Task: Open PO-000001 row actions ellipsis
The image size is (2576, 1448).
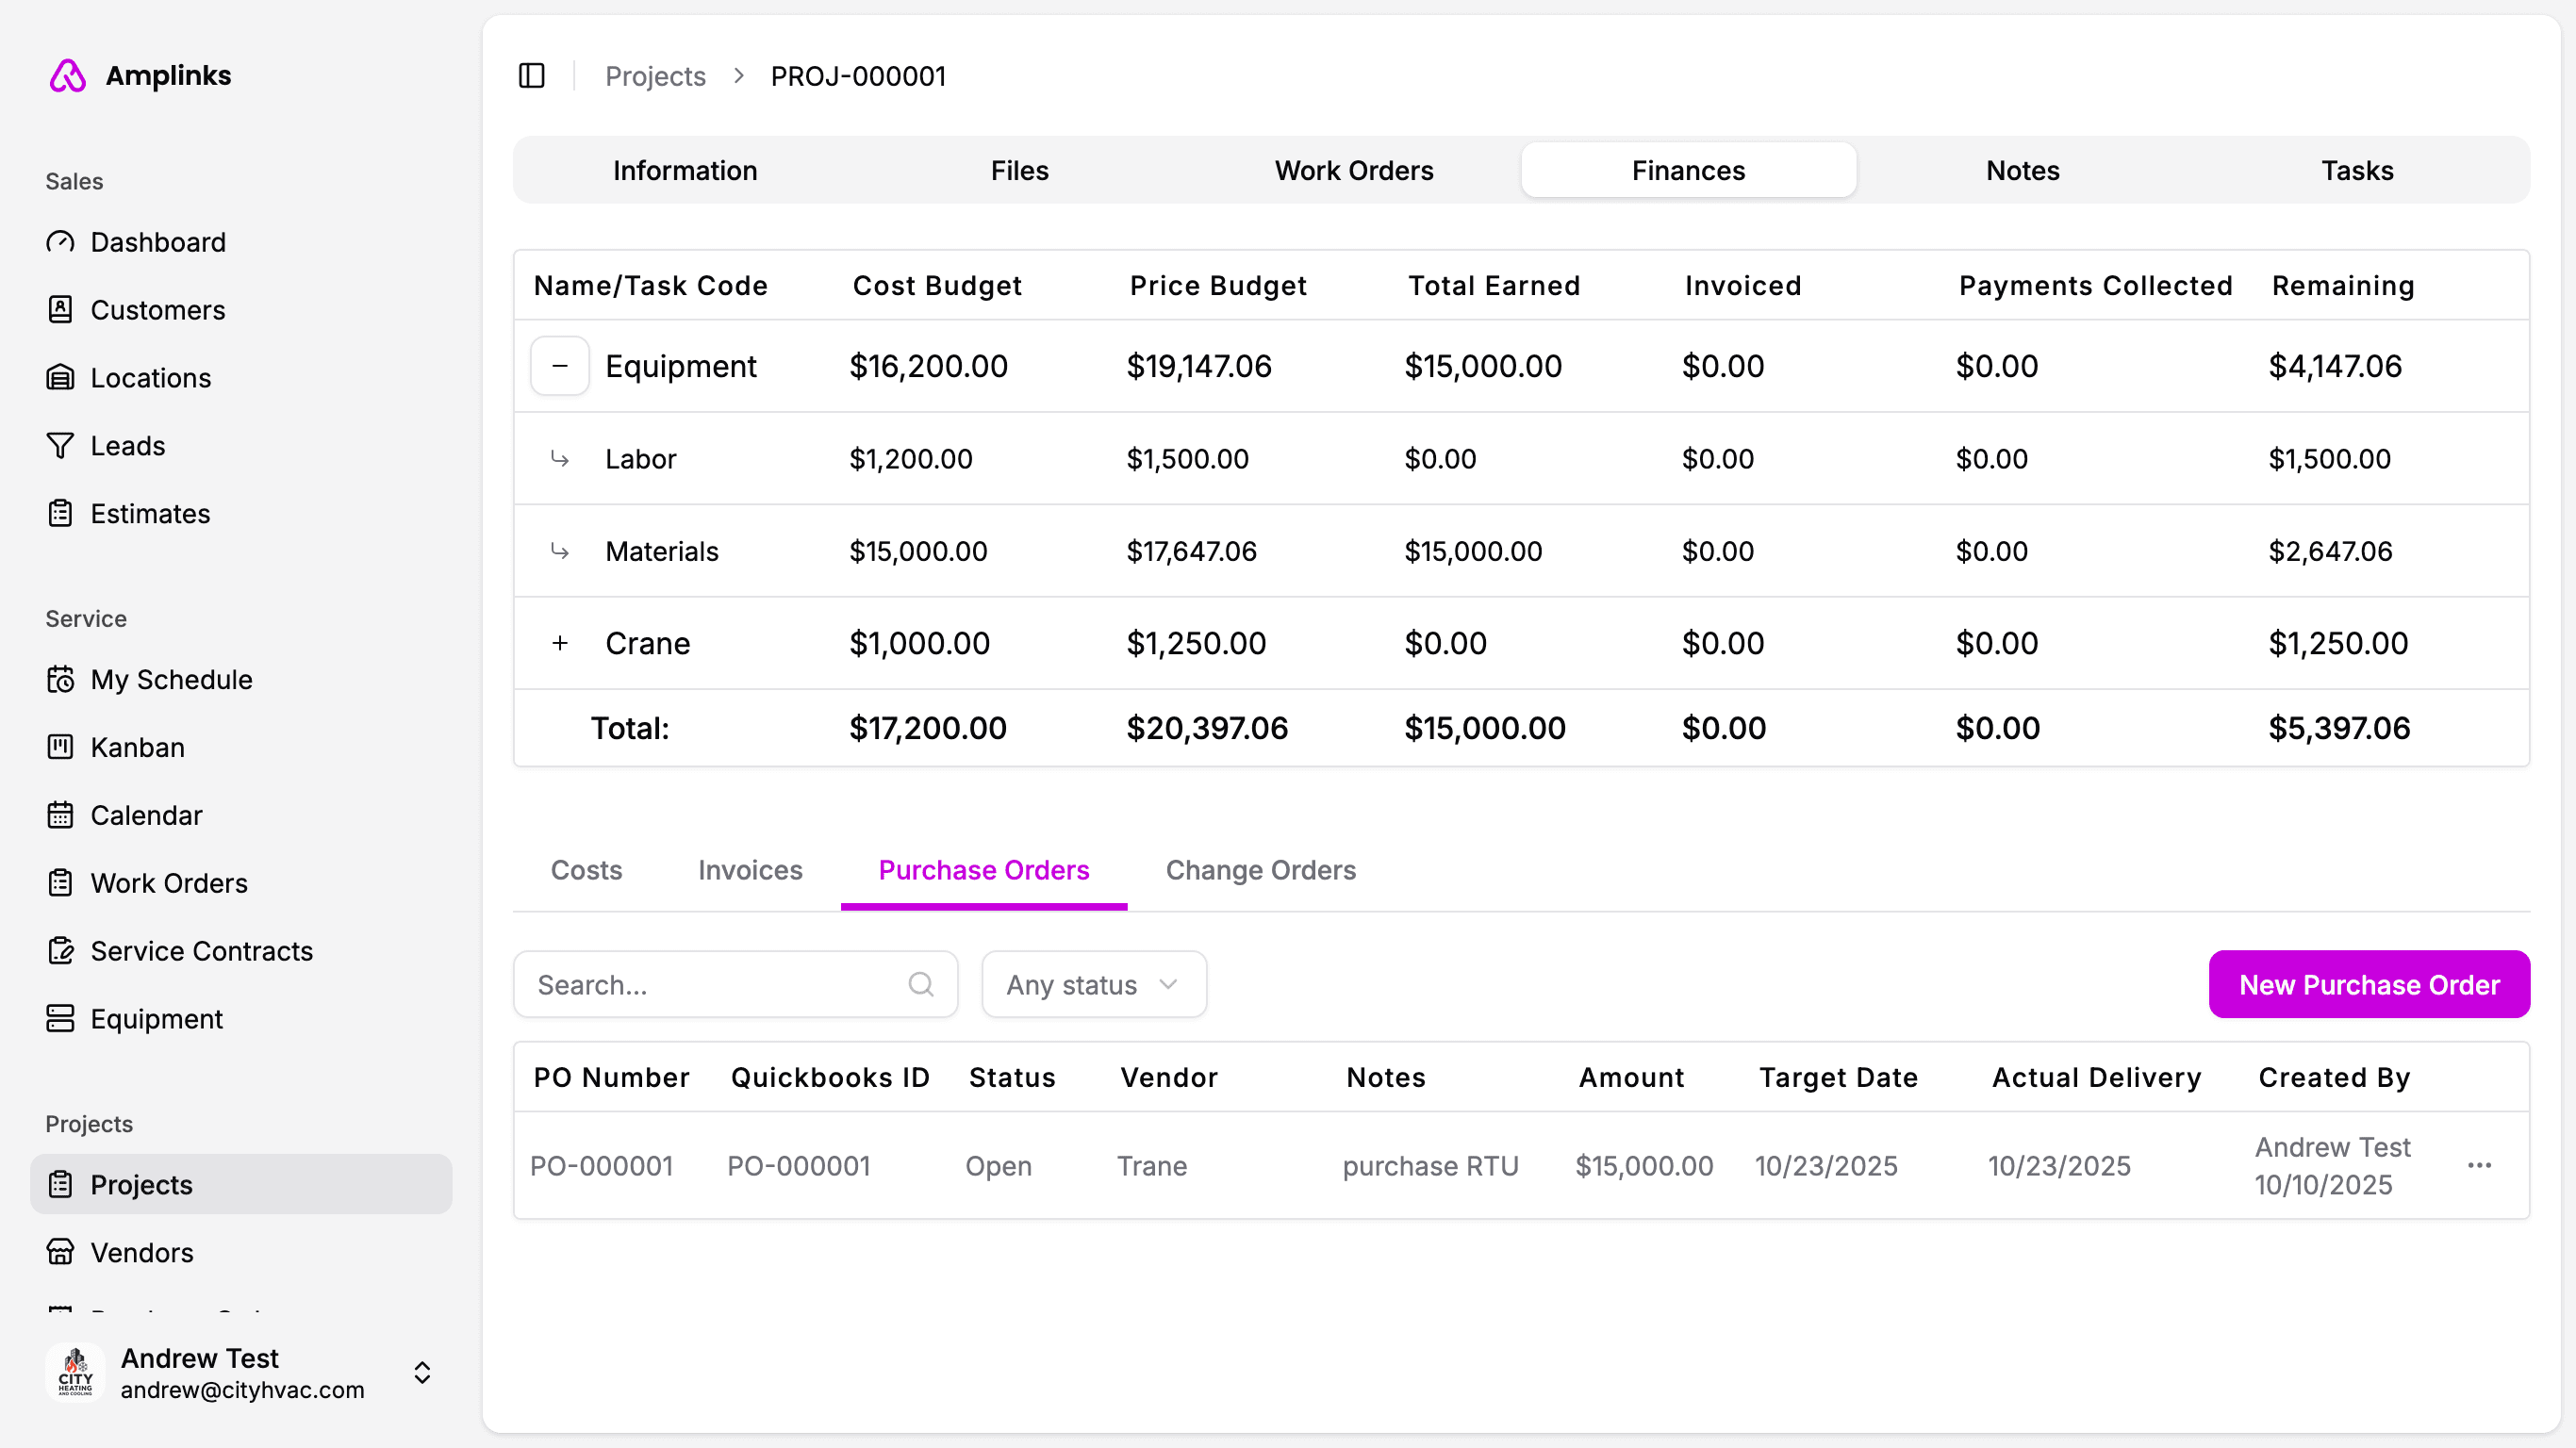Action: [2479, 1166]
